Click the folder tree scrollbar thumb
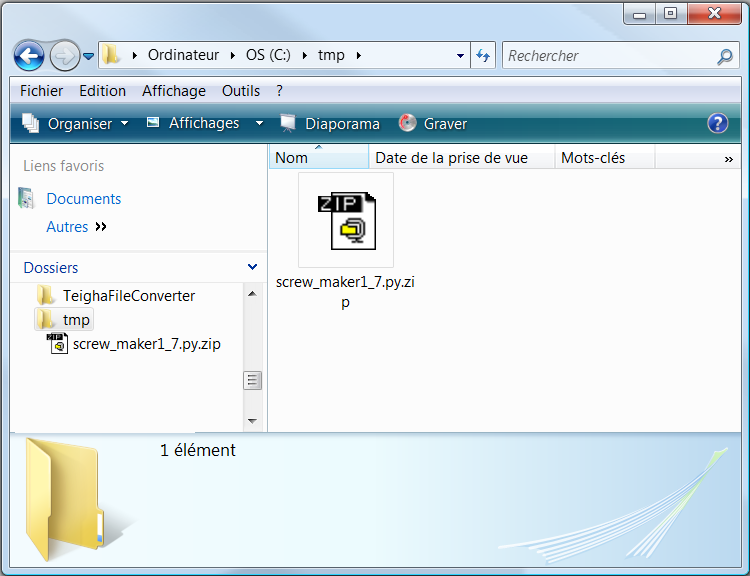The height and width of the screenshot is (576, 750). [253, 381]
